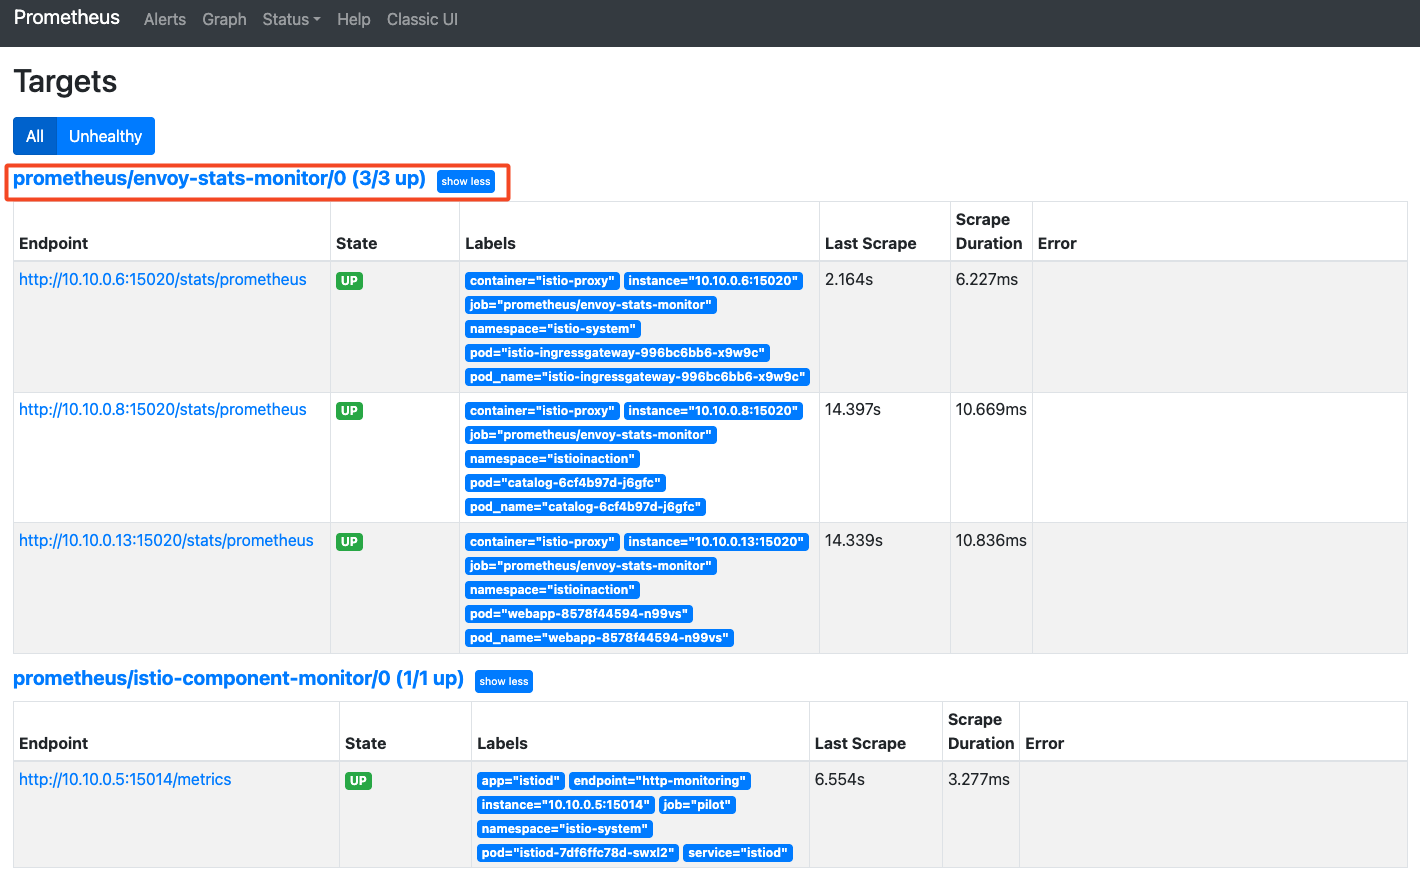Click Endpoint header in envoy-stats table
This screenshot has height=875, width=1420.
pyautogui.click(x=53, y=243)
